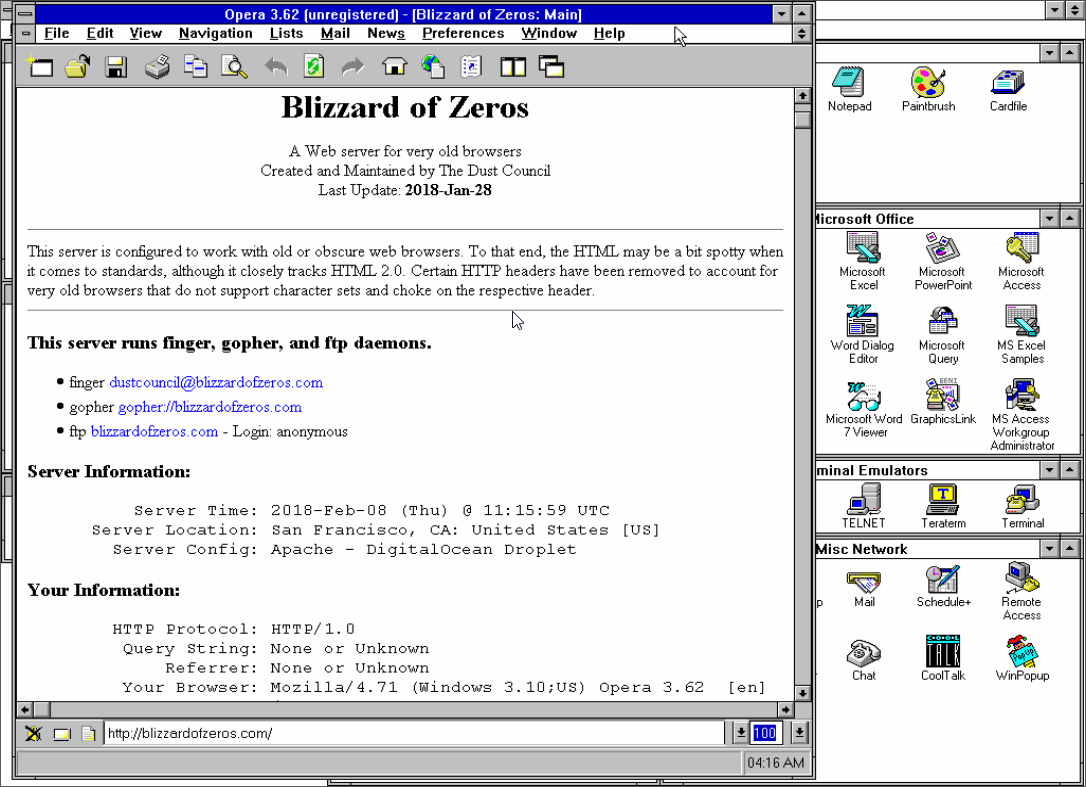This screenshot has width=1086, height=787.
Task: Click the Open file folder icon
Action: (78, 67)
